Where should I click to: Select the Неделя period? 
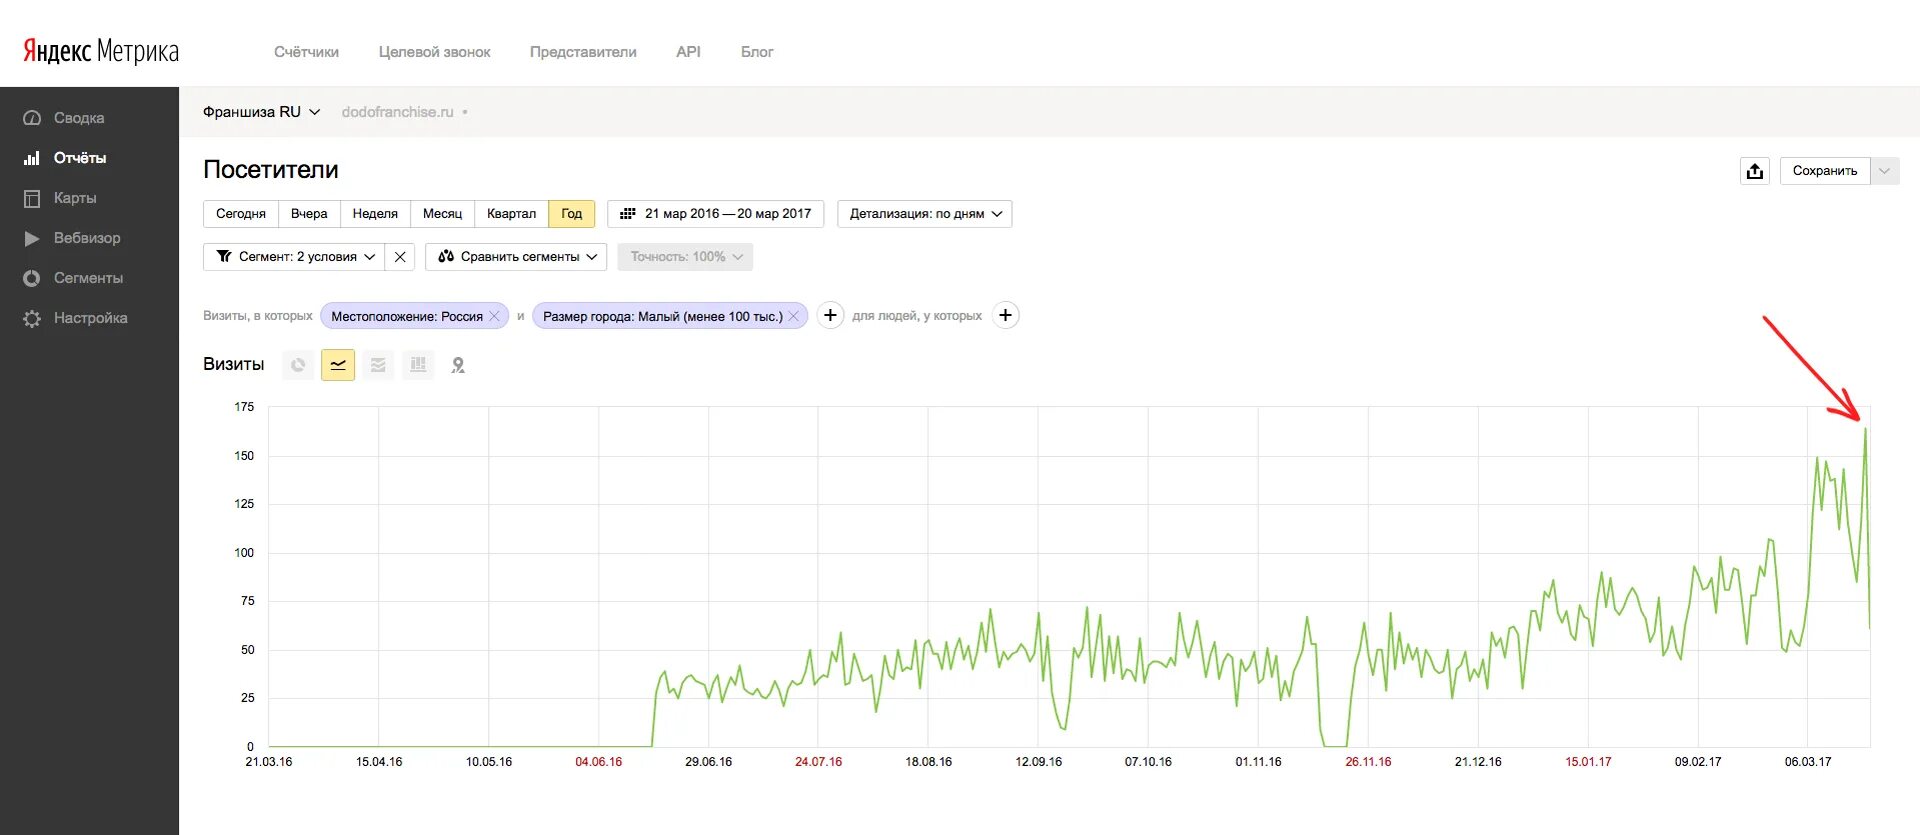point(375,214)
